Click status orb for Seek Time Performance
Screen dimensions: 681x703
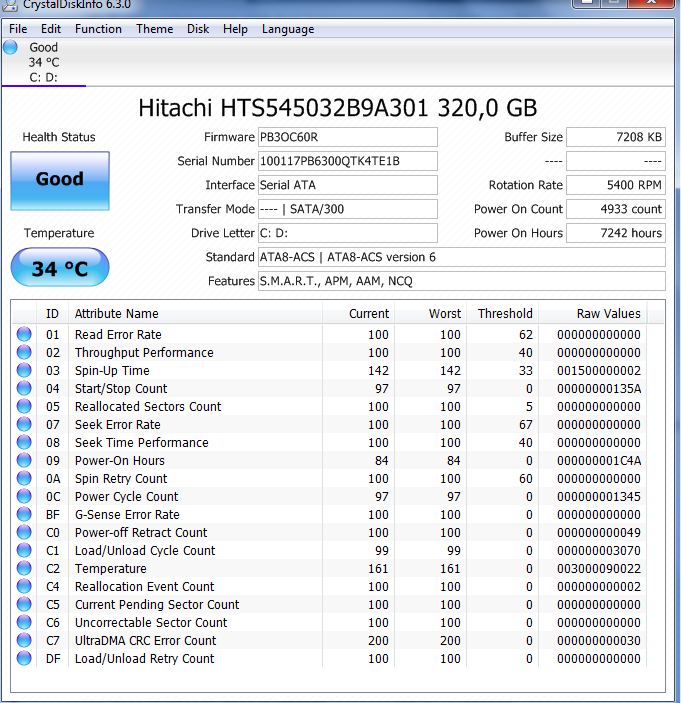coord(24,443)
